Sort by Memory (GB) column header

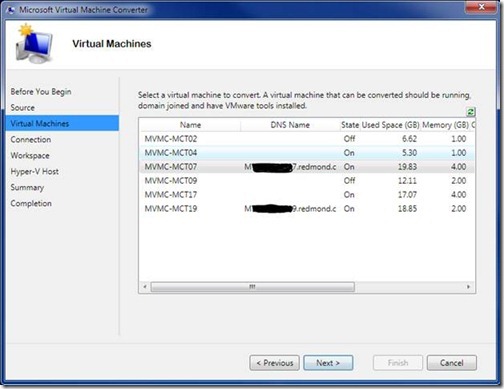[445, 125]
